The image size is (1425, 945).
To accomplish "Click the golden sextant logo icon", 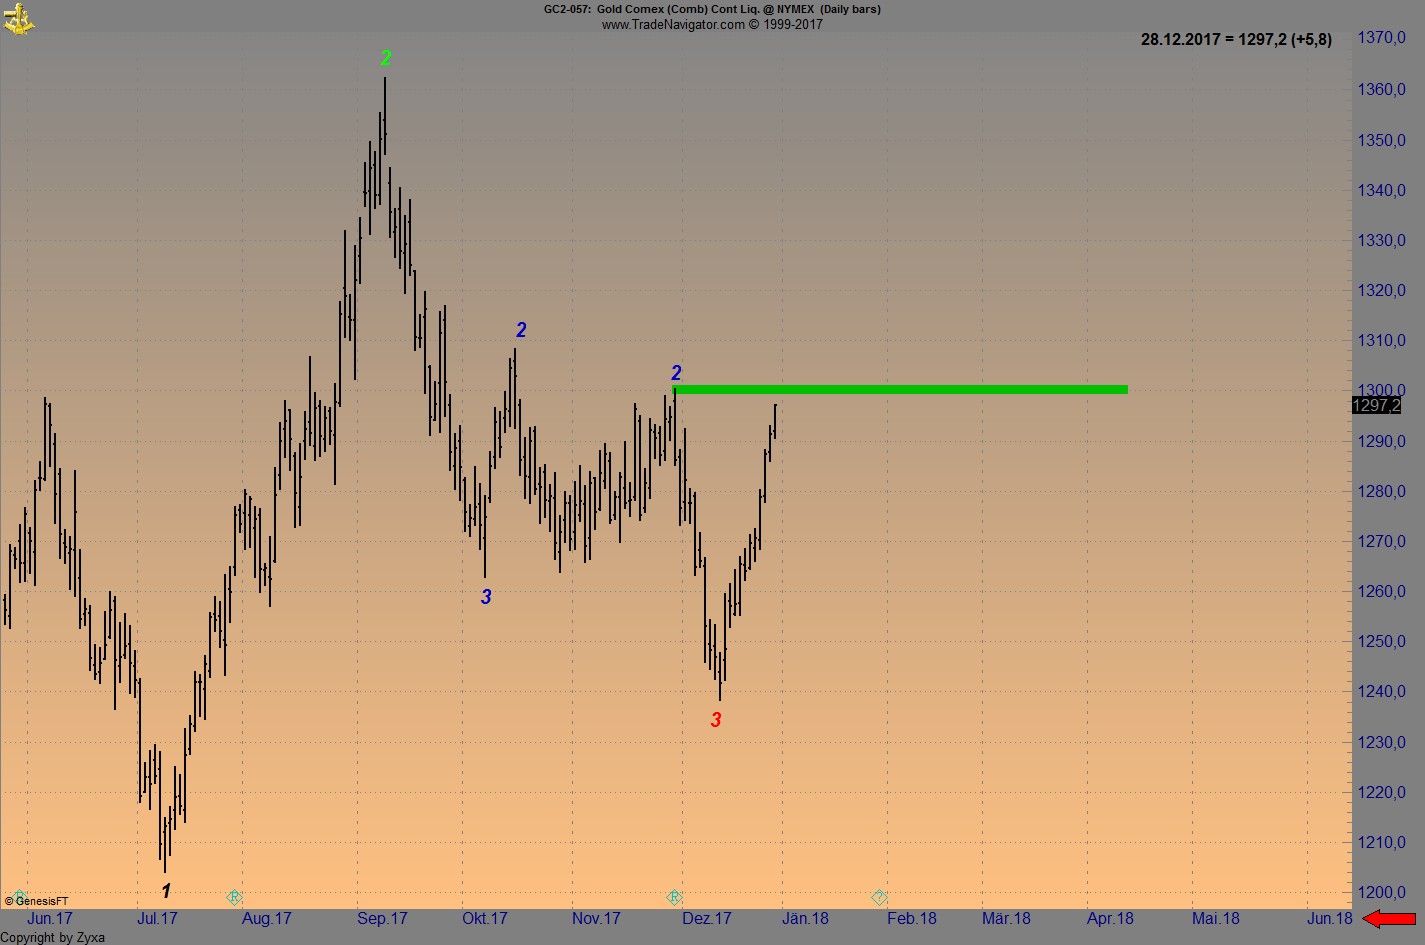I will [20, 18].
